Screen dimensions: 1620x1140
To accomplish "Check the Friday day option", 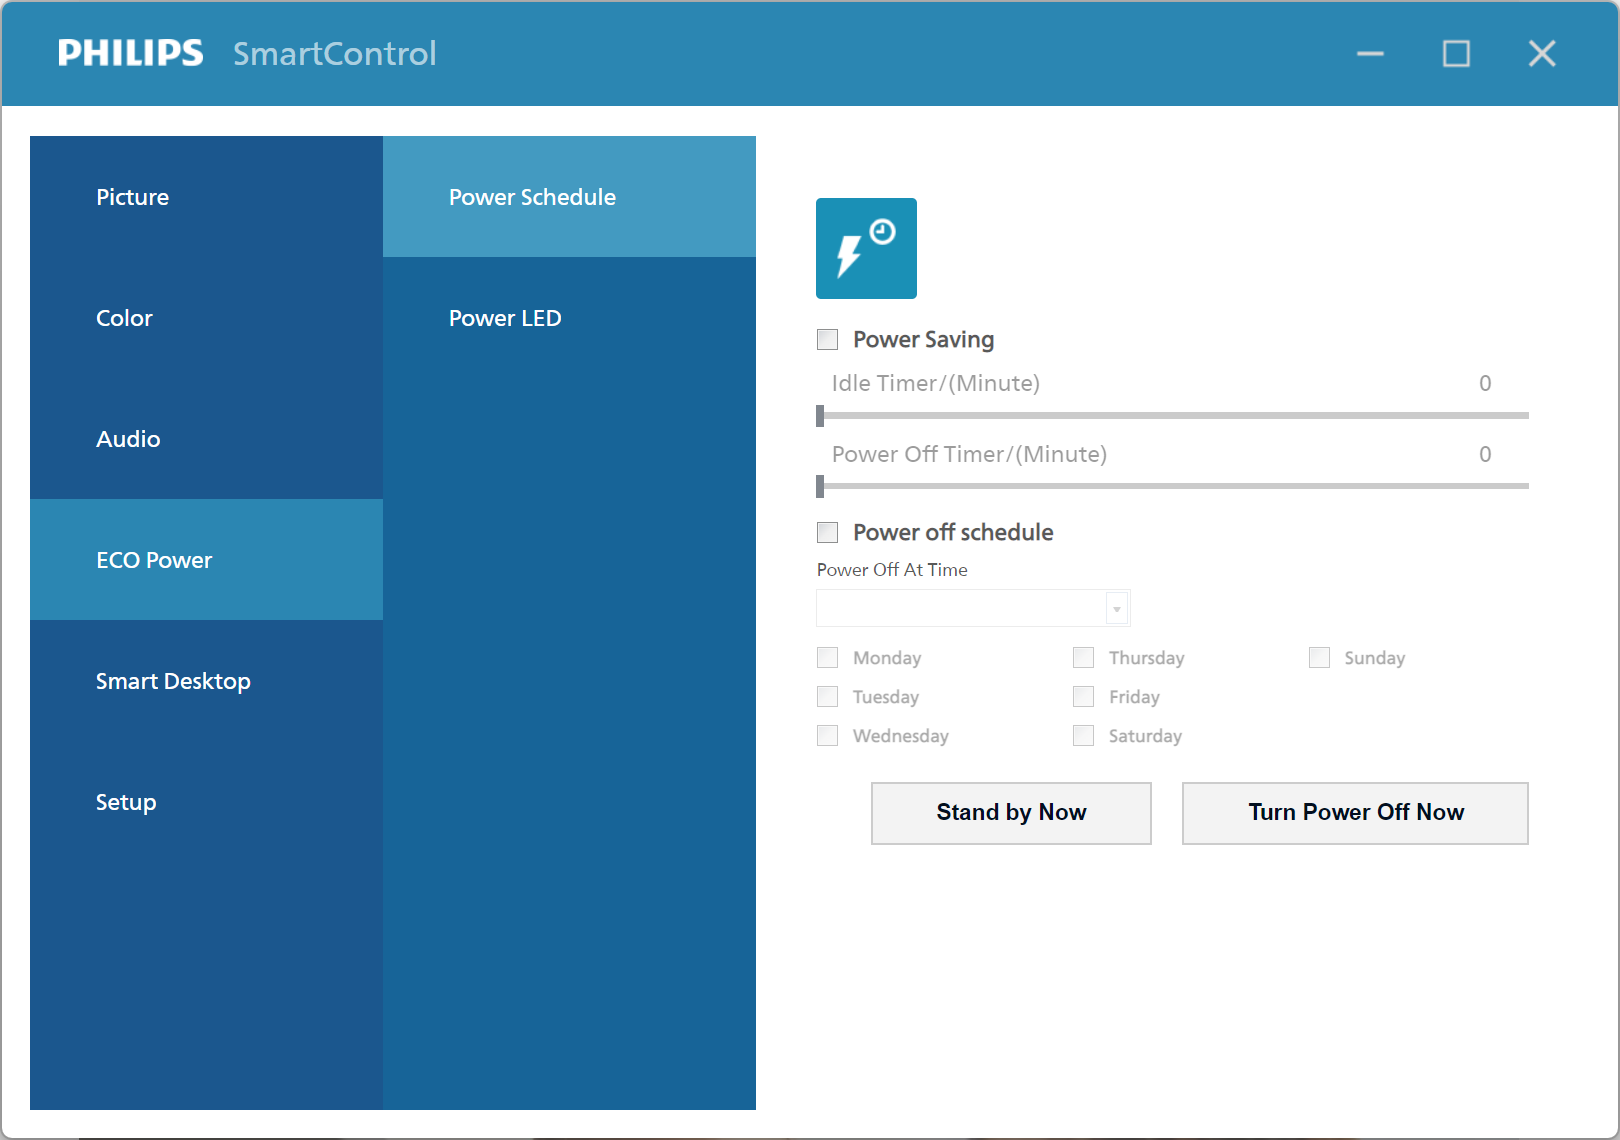I will (x=1084, y=697).
